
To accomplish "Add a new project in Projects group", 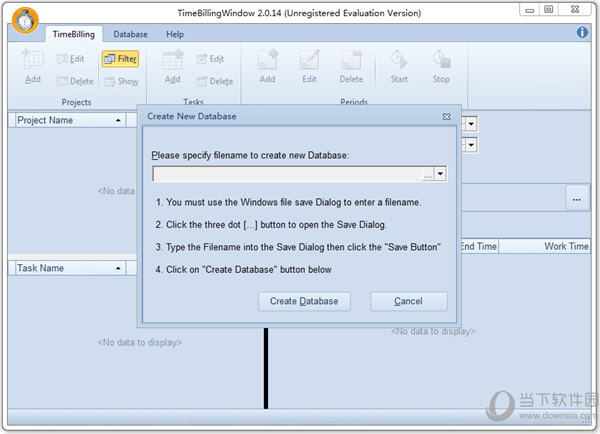I will tap(33, 66).
